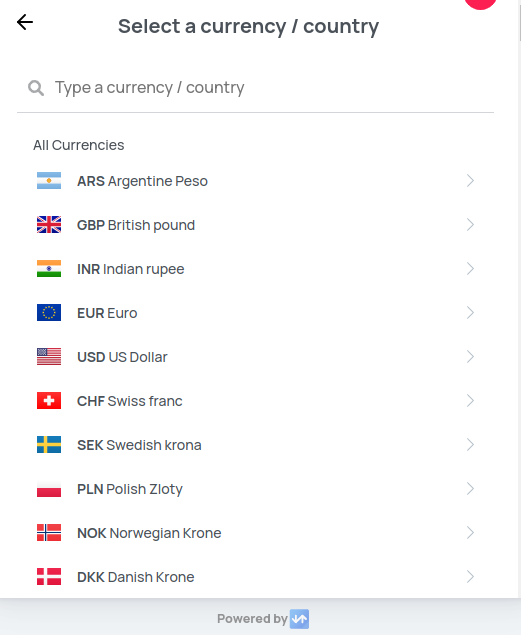This screenshot has width=521, height=635.
Task: Click the British flag icon
Action: coord(49,225)
